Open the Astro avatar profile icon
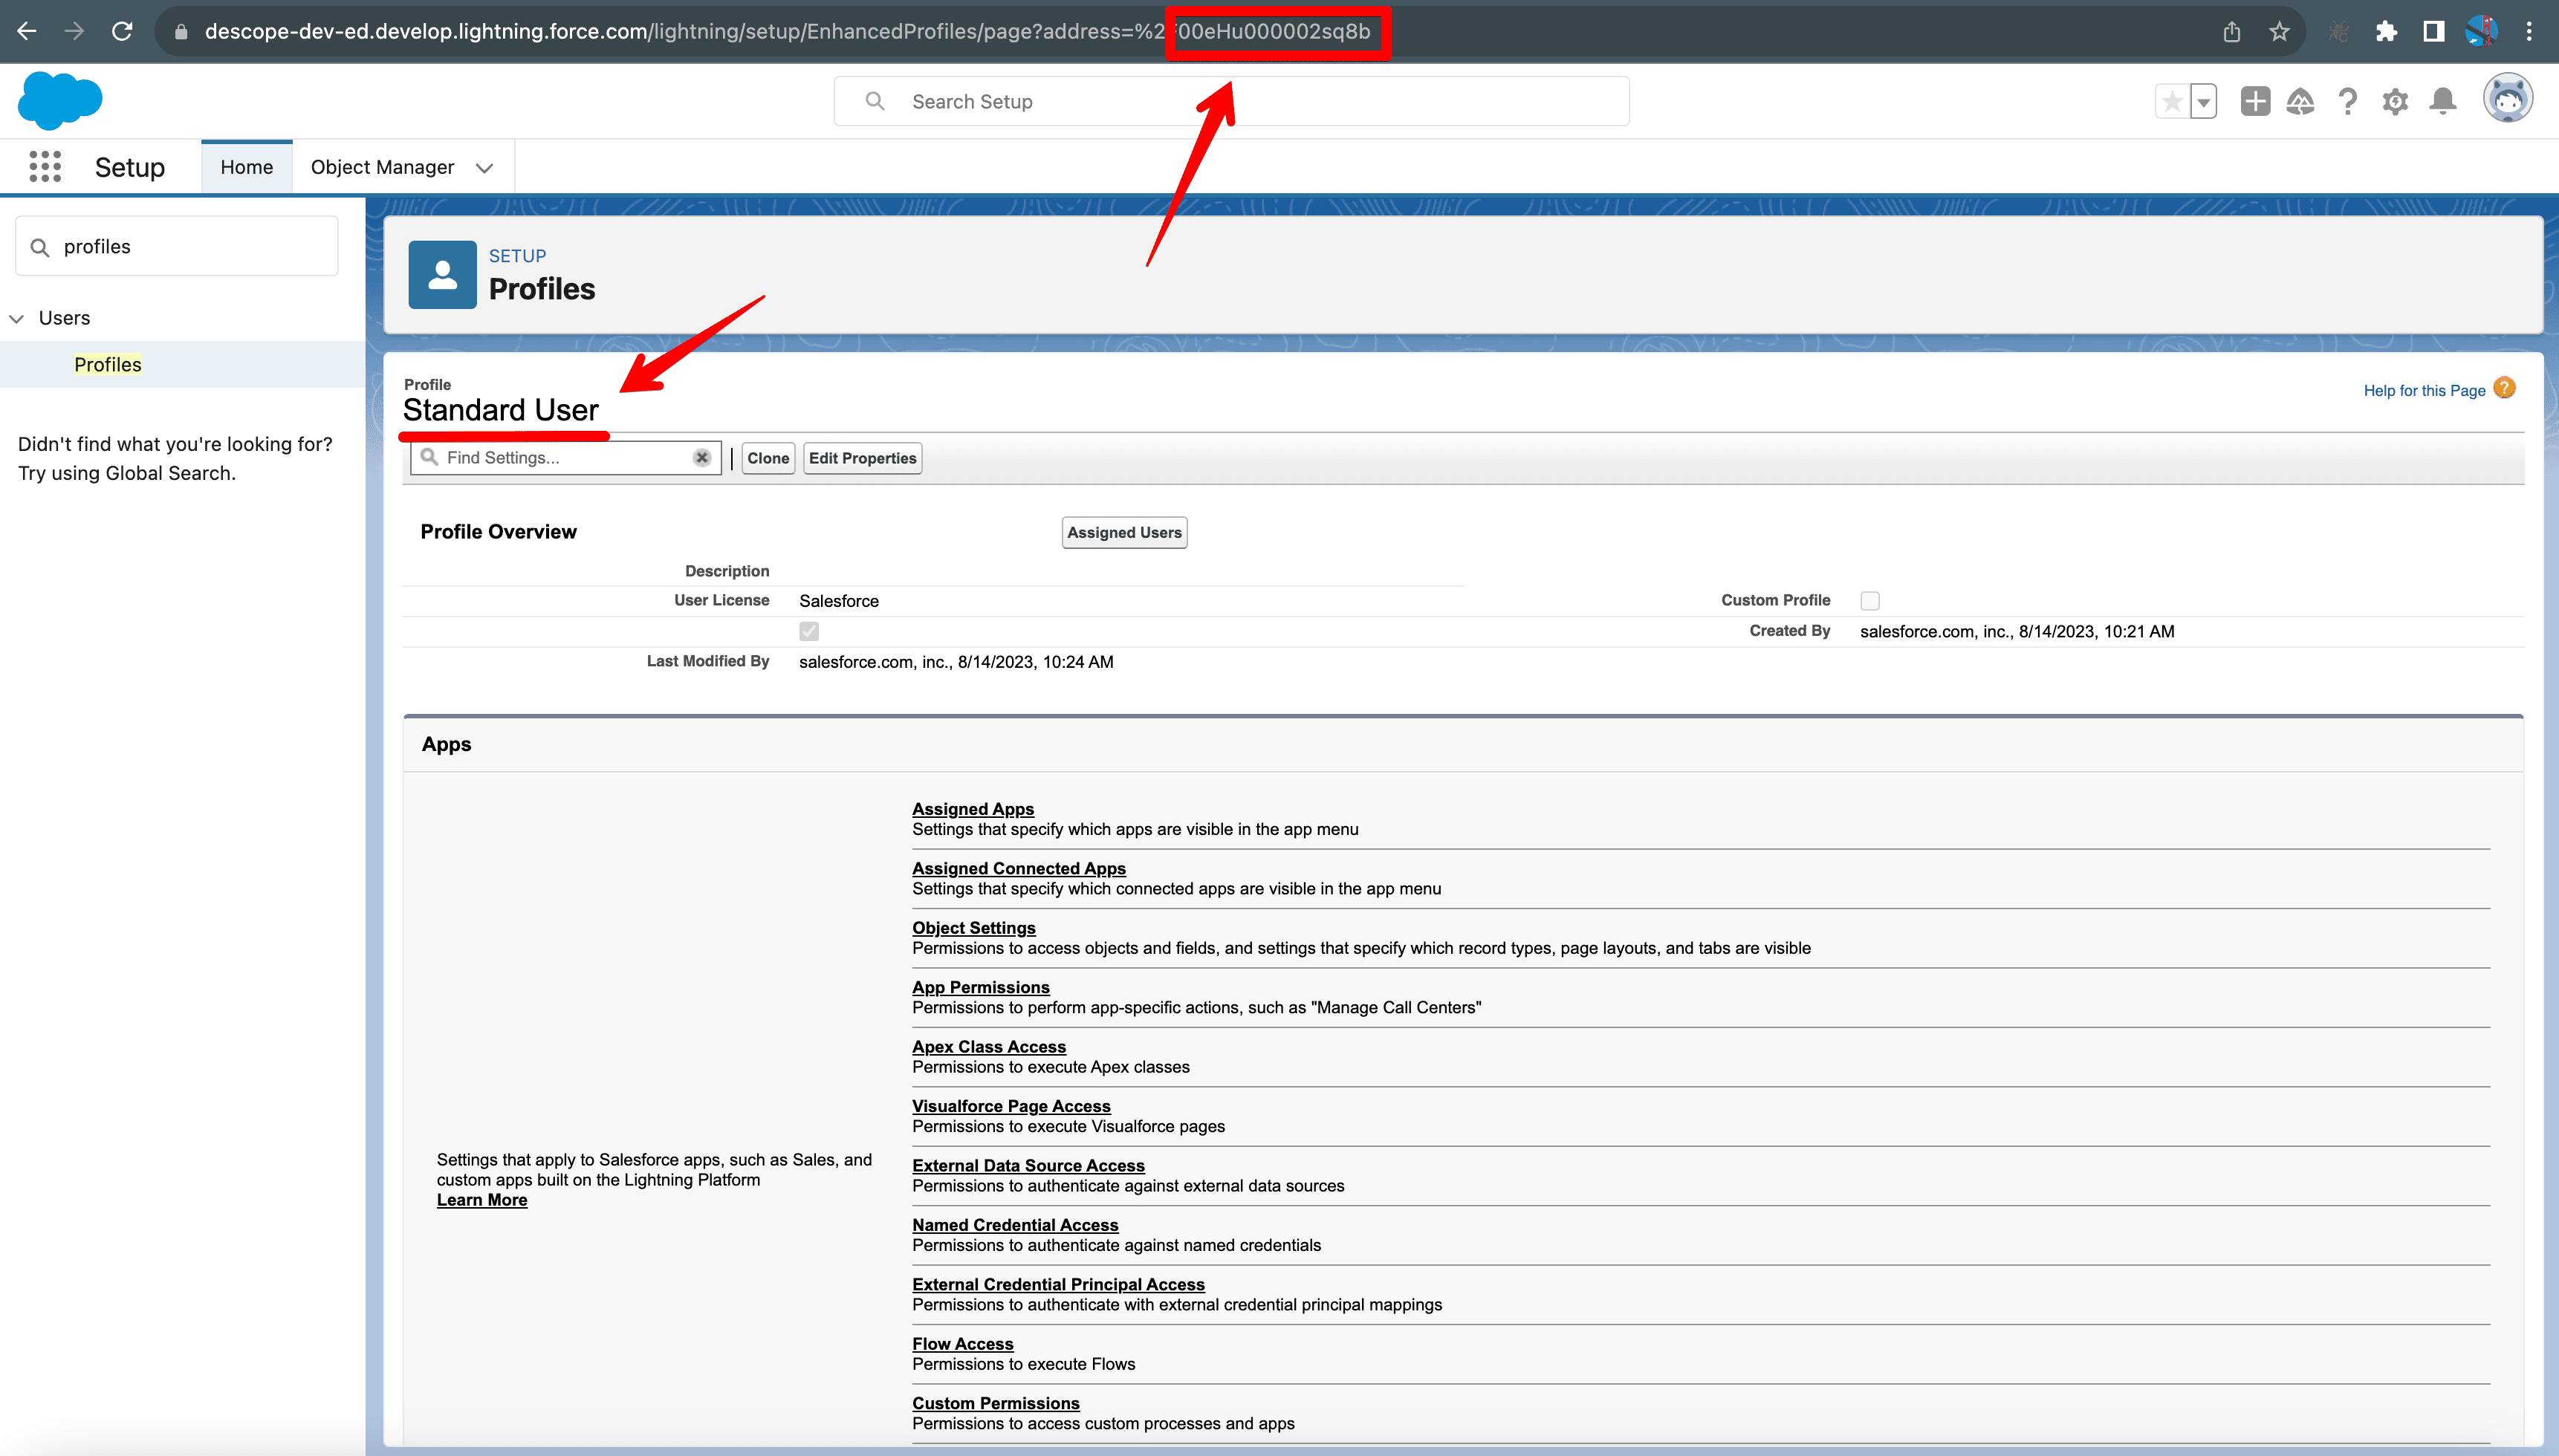Viewport: 2559px width, 1456px height. coord(2507,97)
